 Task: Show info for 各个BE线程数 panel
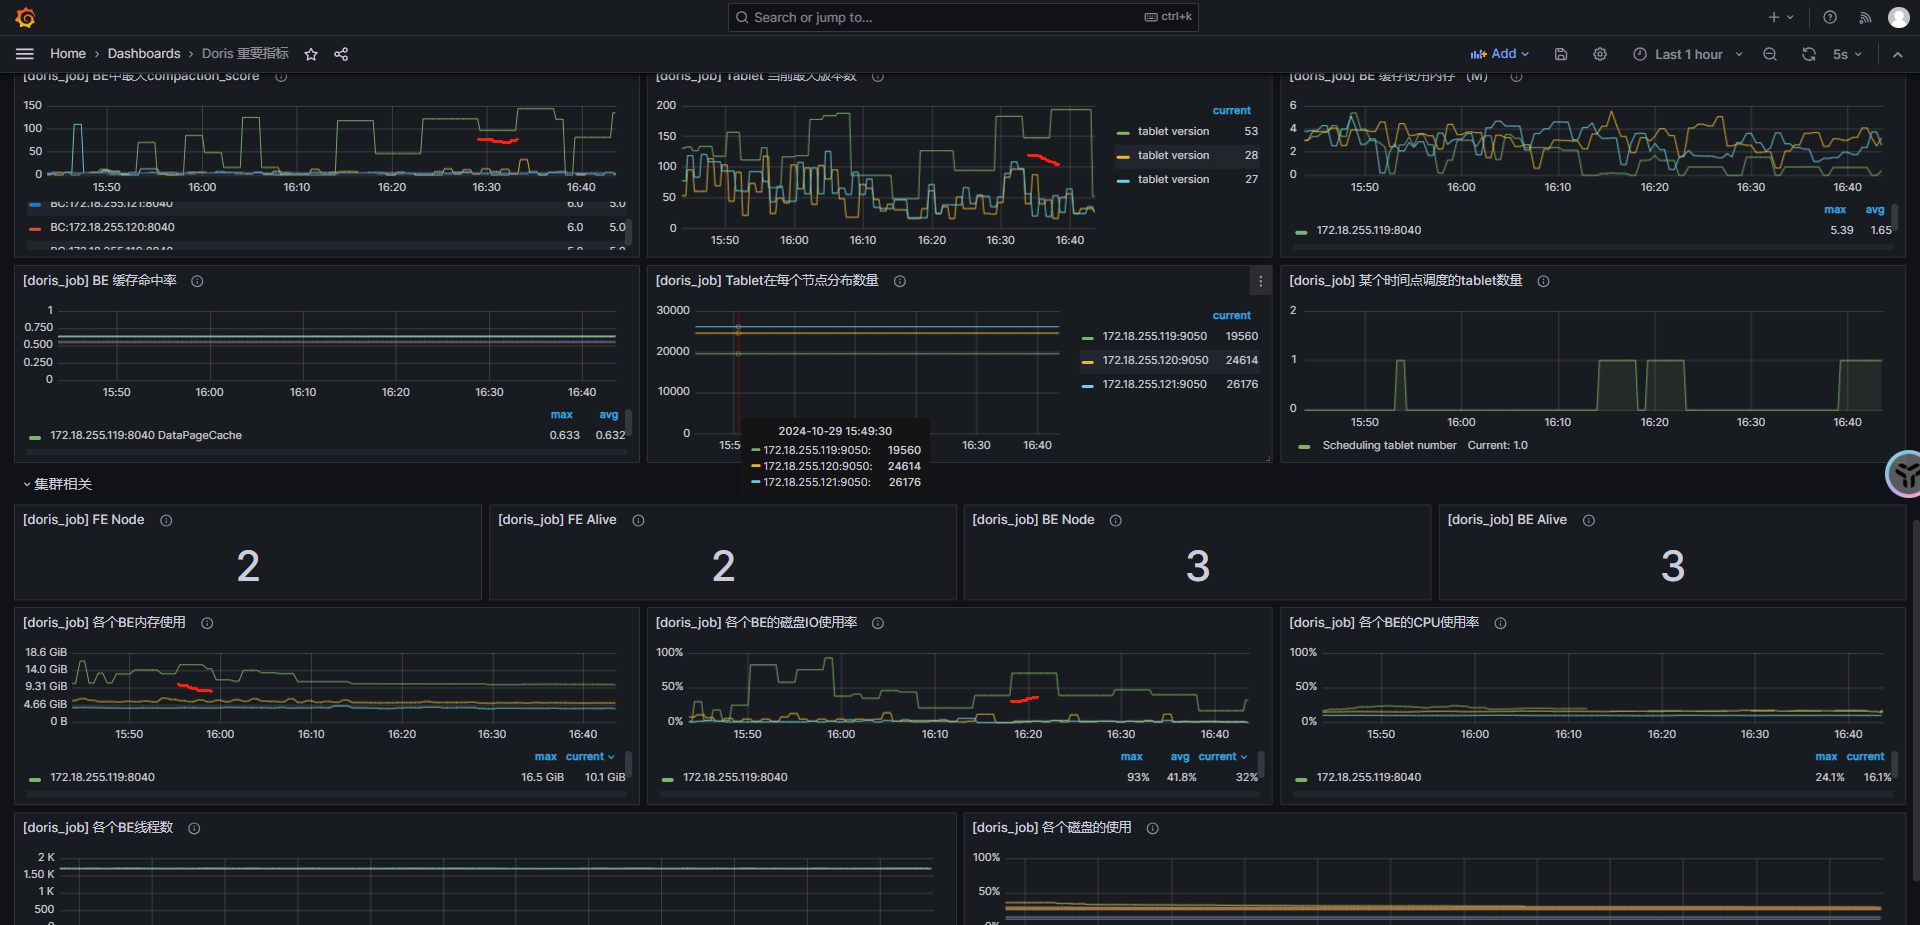click(x=194, y=828)
